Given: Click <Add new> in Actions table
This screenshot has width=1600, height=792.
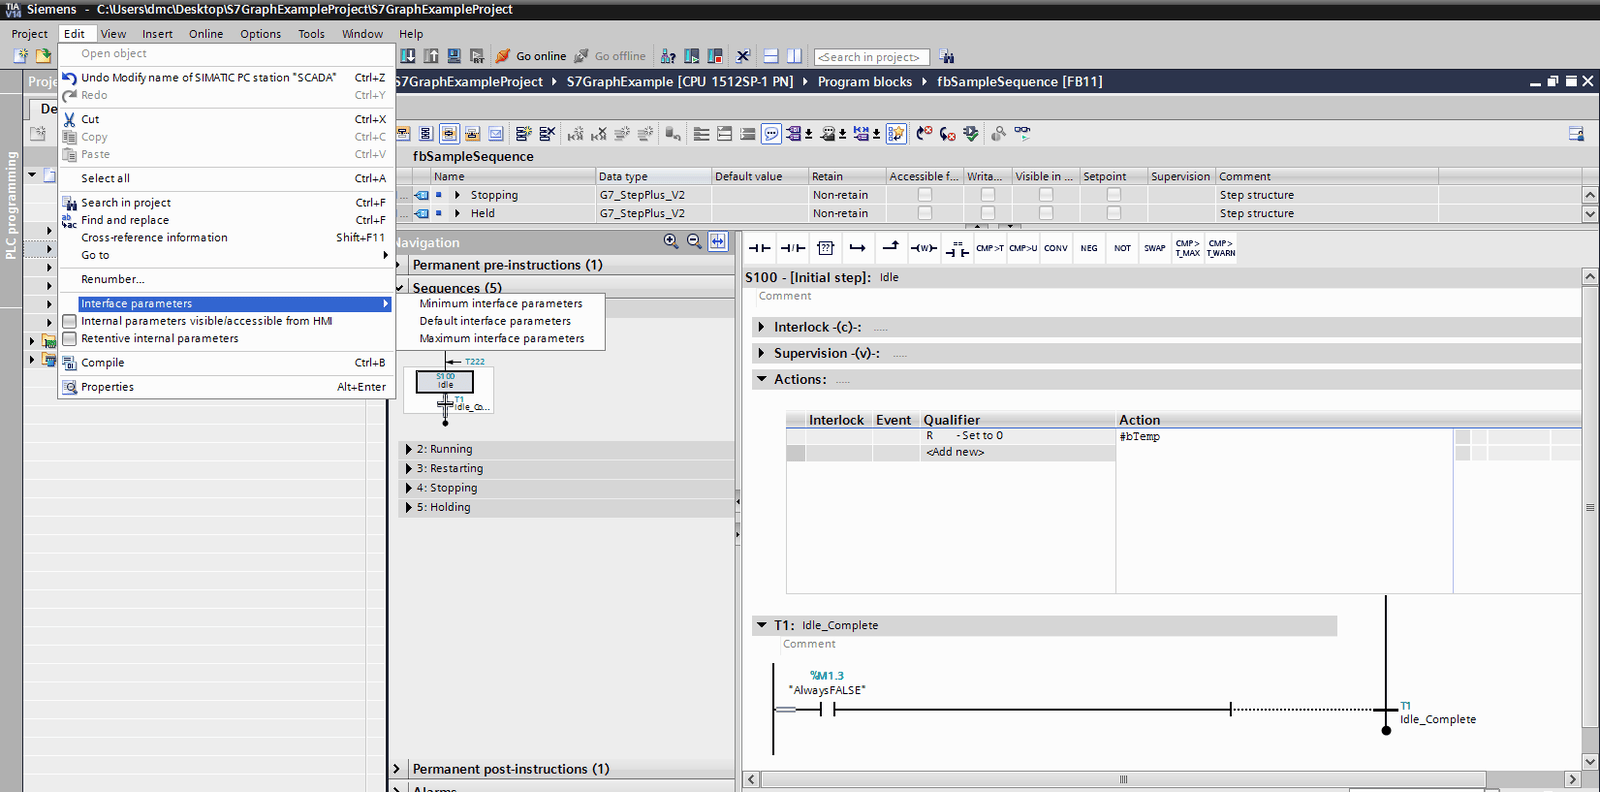Looking at the screenshot, I should coord(955,452).
